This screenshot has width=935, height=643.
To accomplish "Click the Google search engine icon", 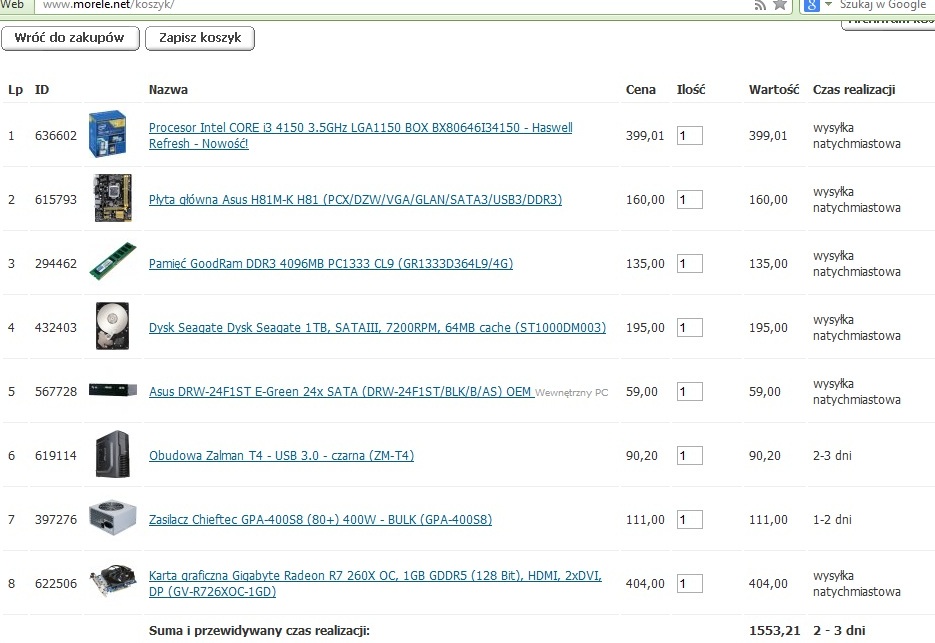I will tap(812, 5).
